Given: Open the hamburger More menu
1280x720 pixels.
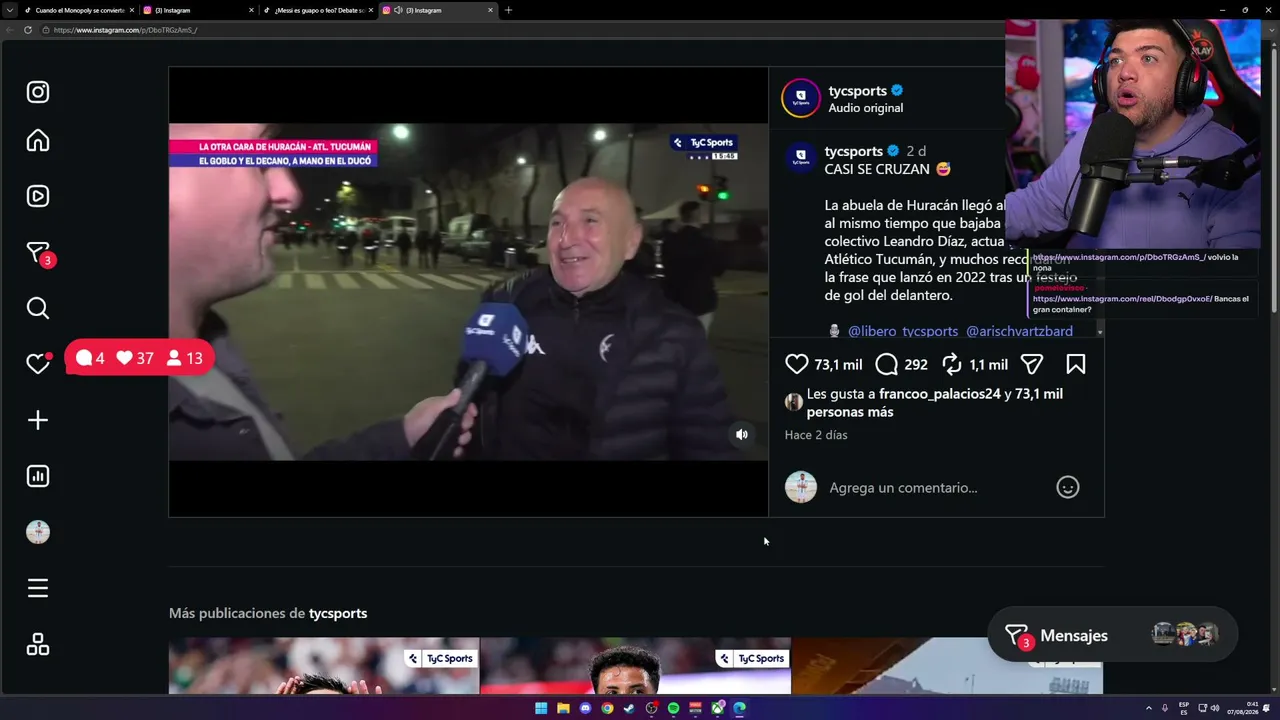Looking at the screenshot, I should point(38,588).
